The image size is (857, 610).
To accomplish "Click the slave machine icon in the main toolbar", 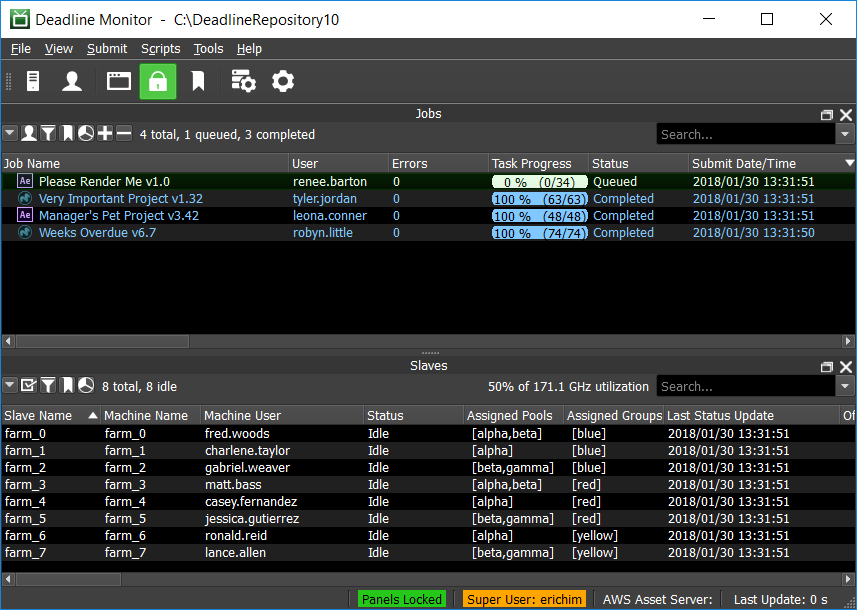I will 33,81.
